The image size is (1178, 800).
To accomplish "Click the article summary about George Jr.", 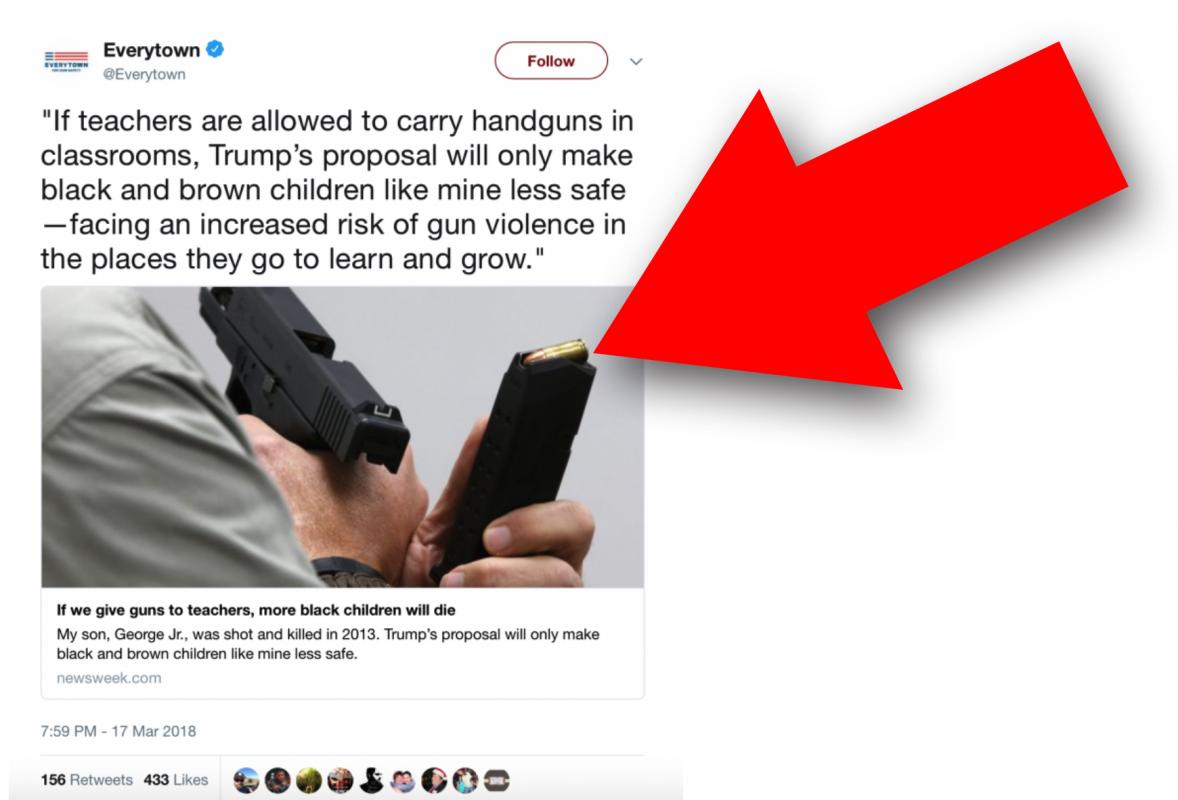I will point(328,644).
